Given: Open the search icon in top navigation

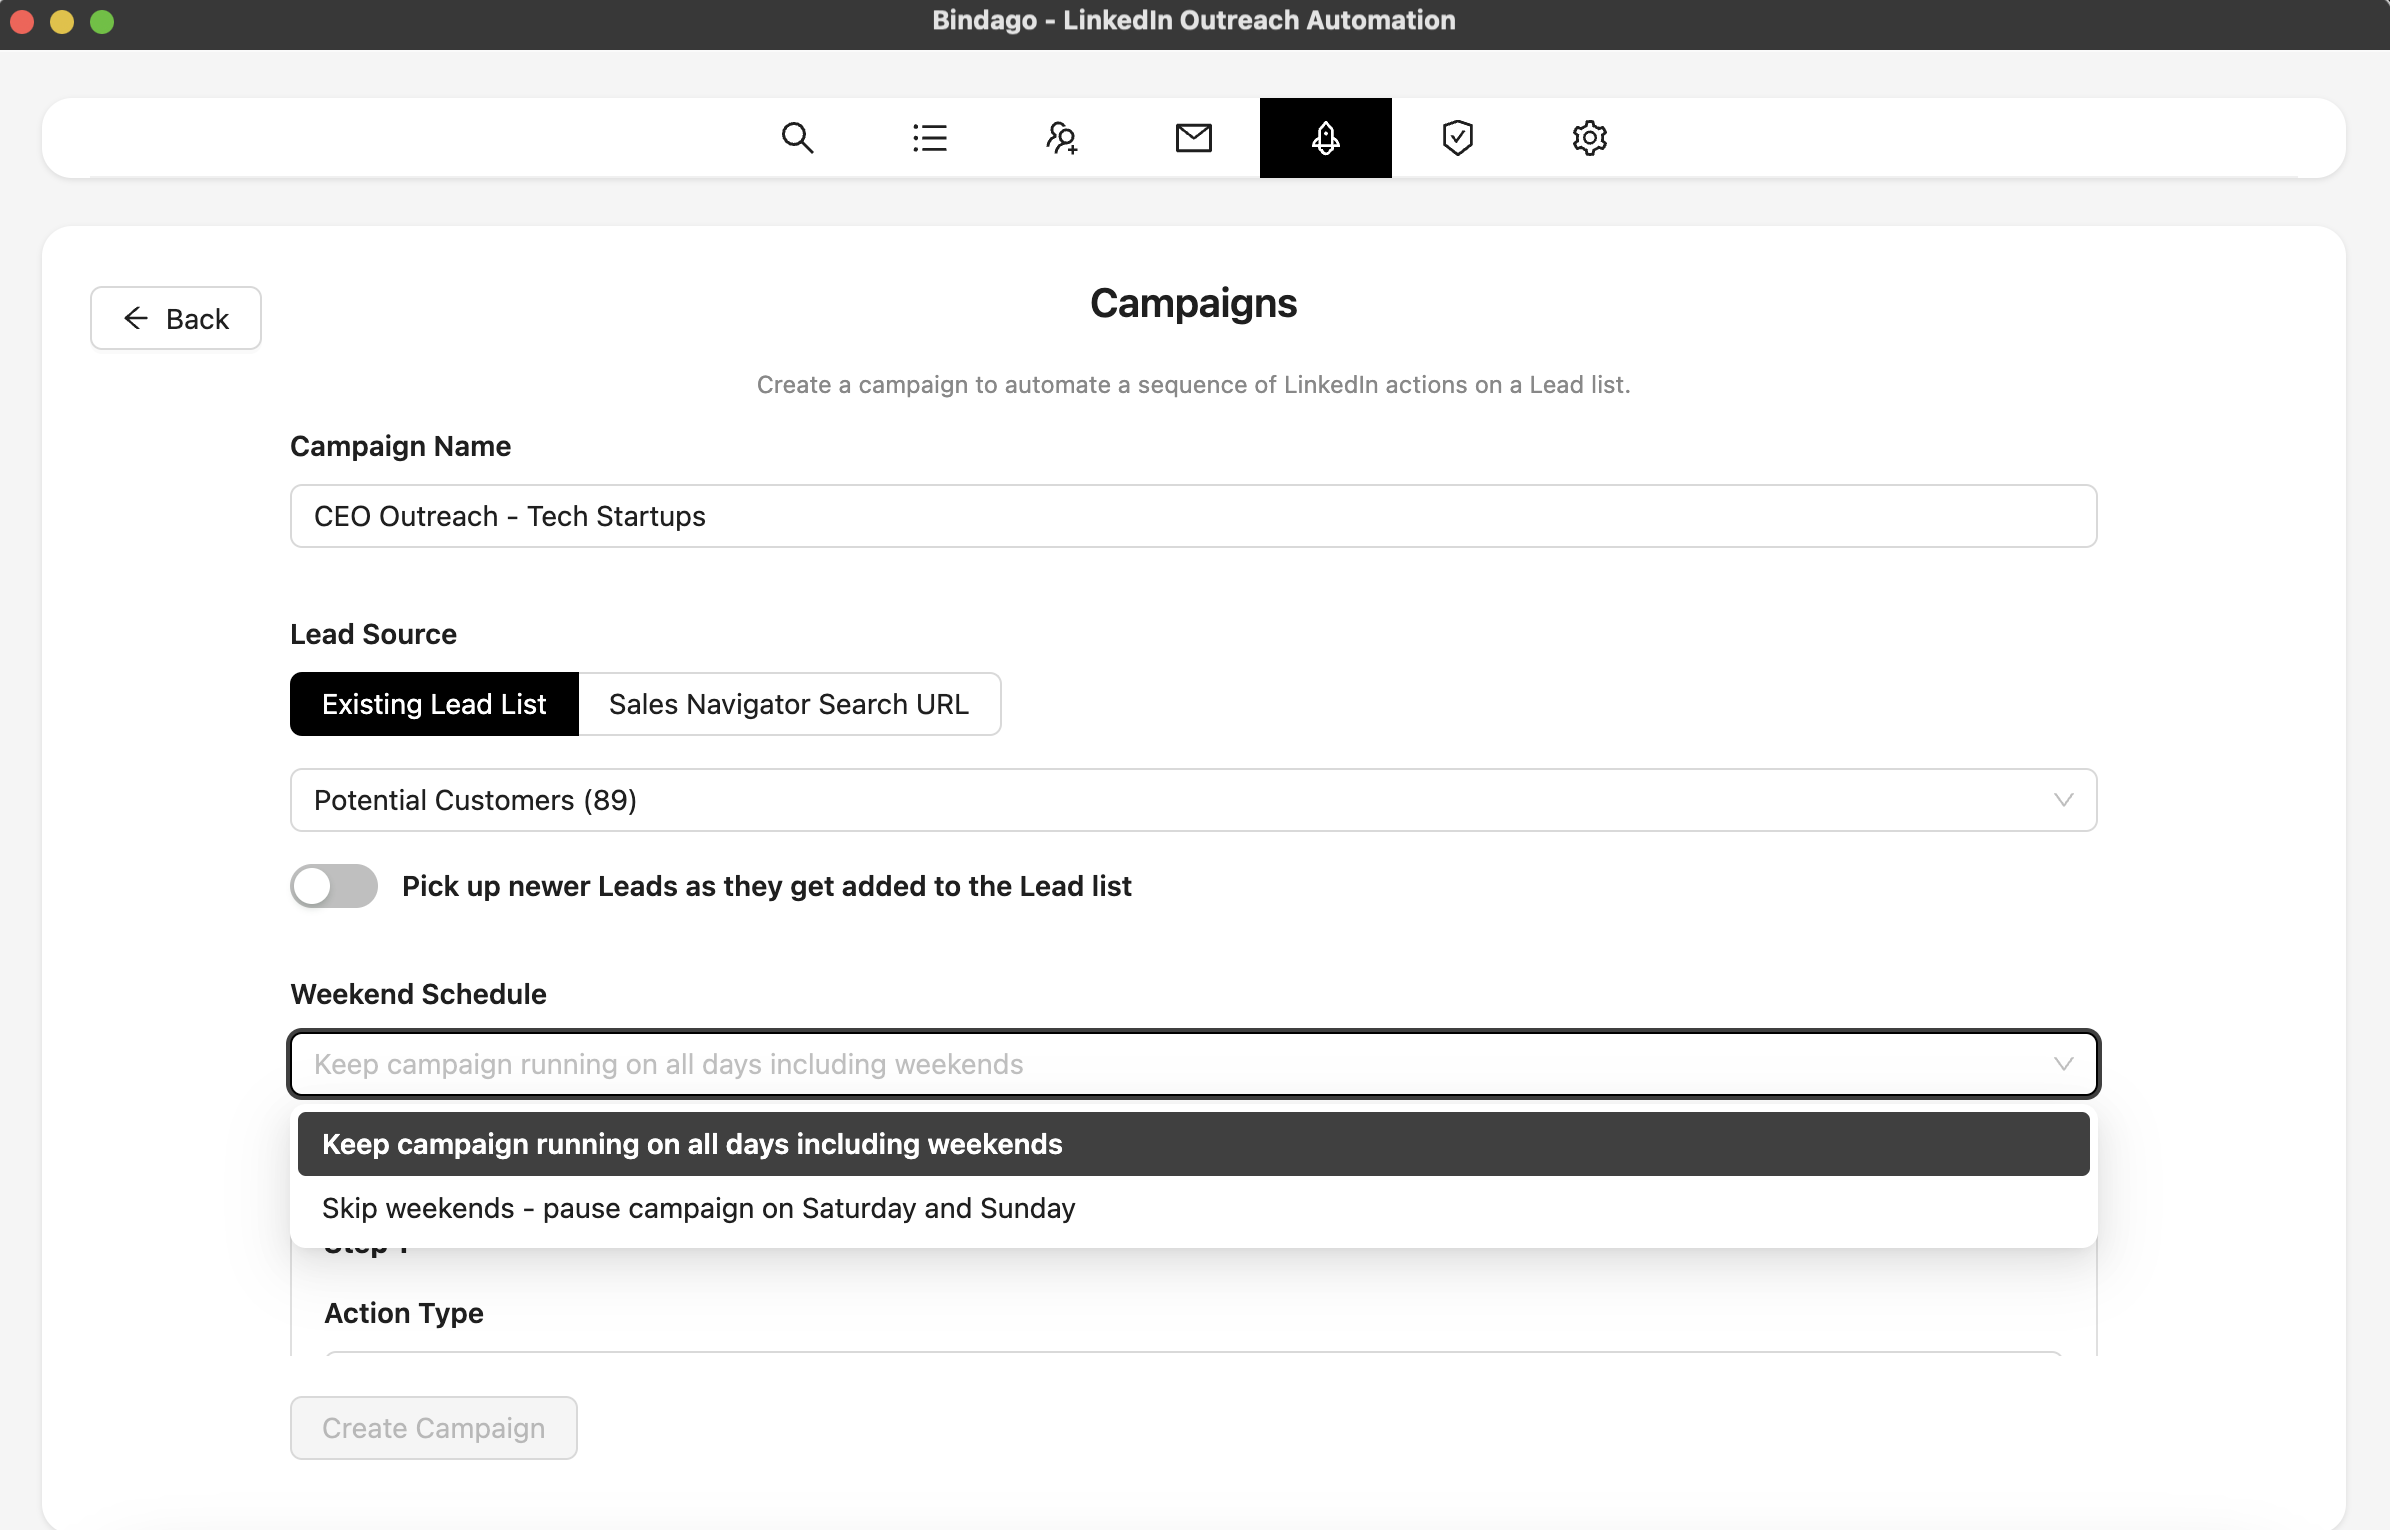Looking at the screenshot, I should [x=797, y=138].
